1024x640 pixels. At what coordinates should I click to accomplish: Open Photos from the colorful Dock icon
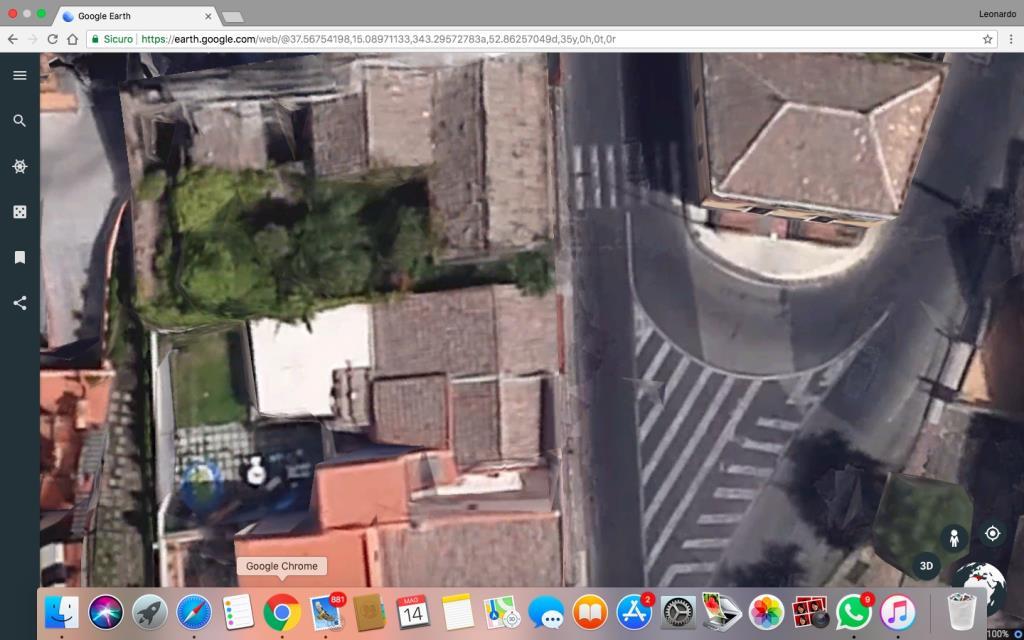point(765,614)
